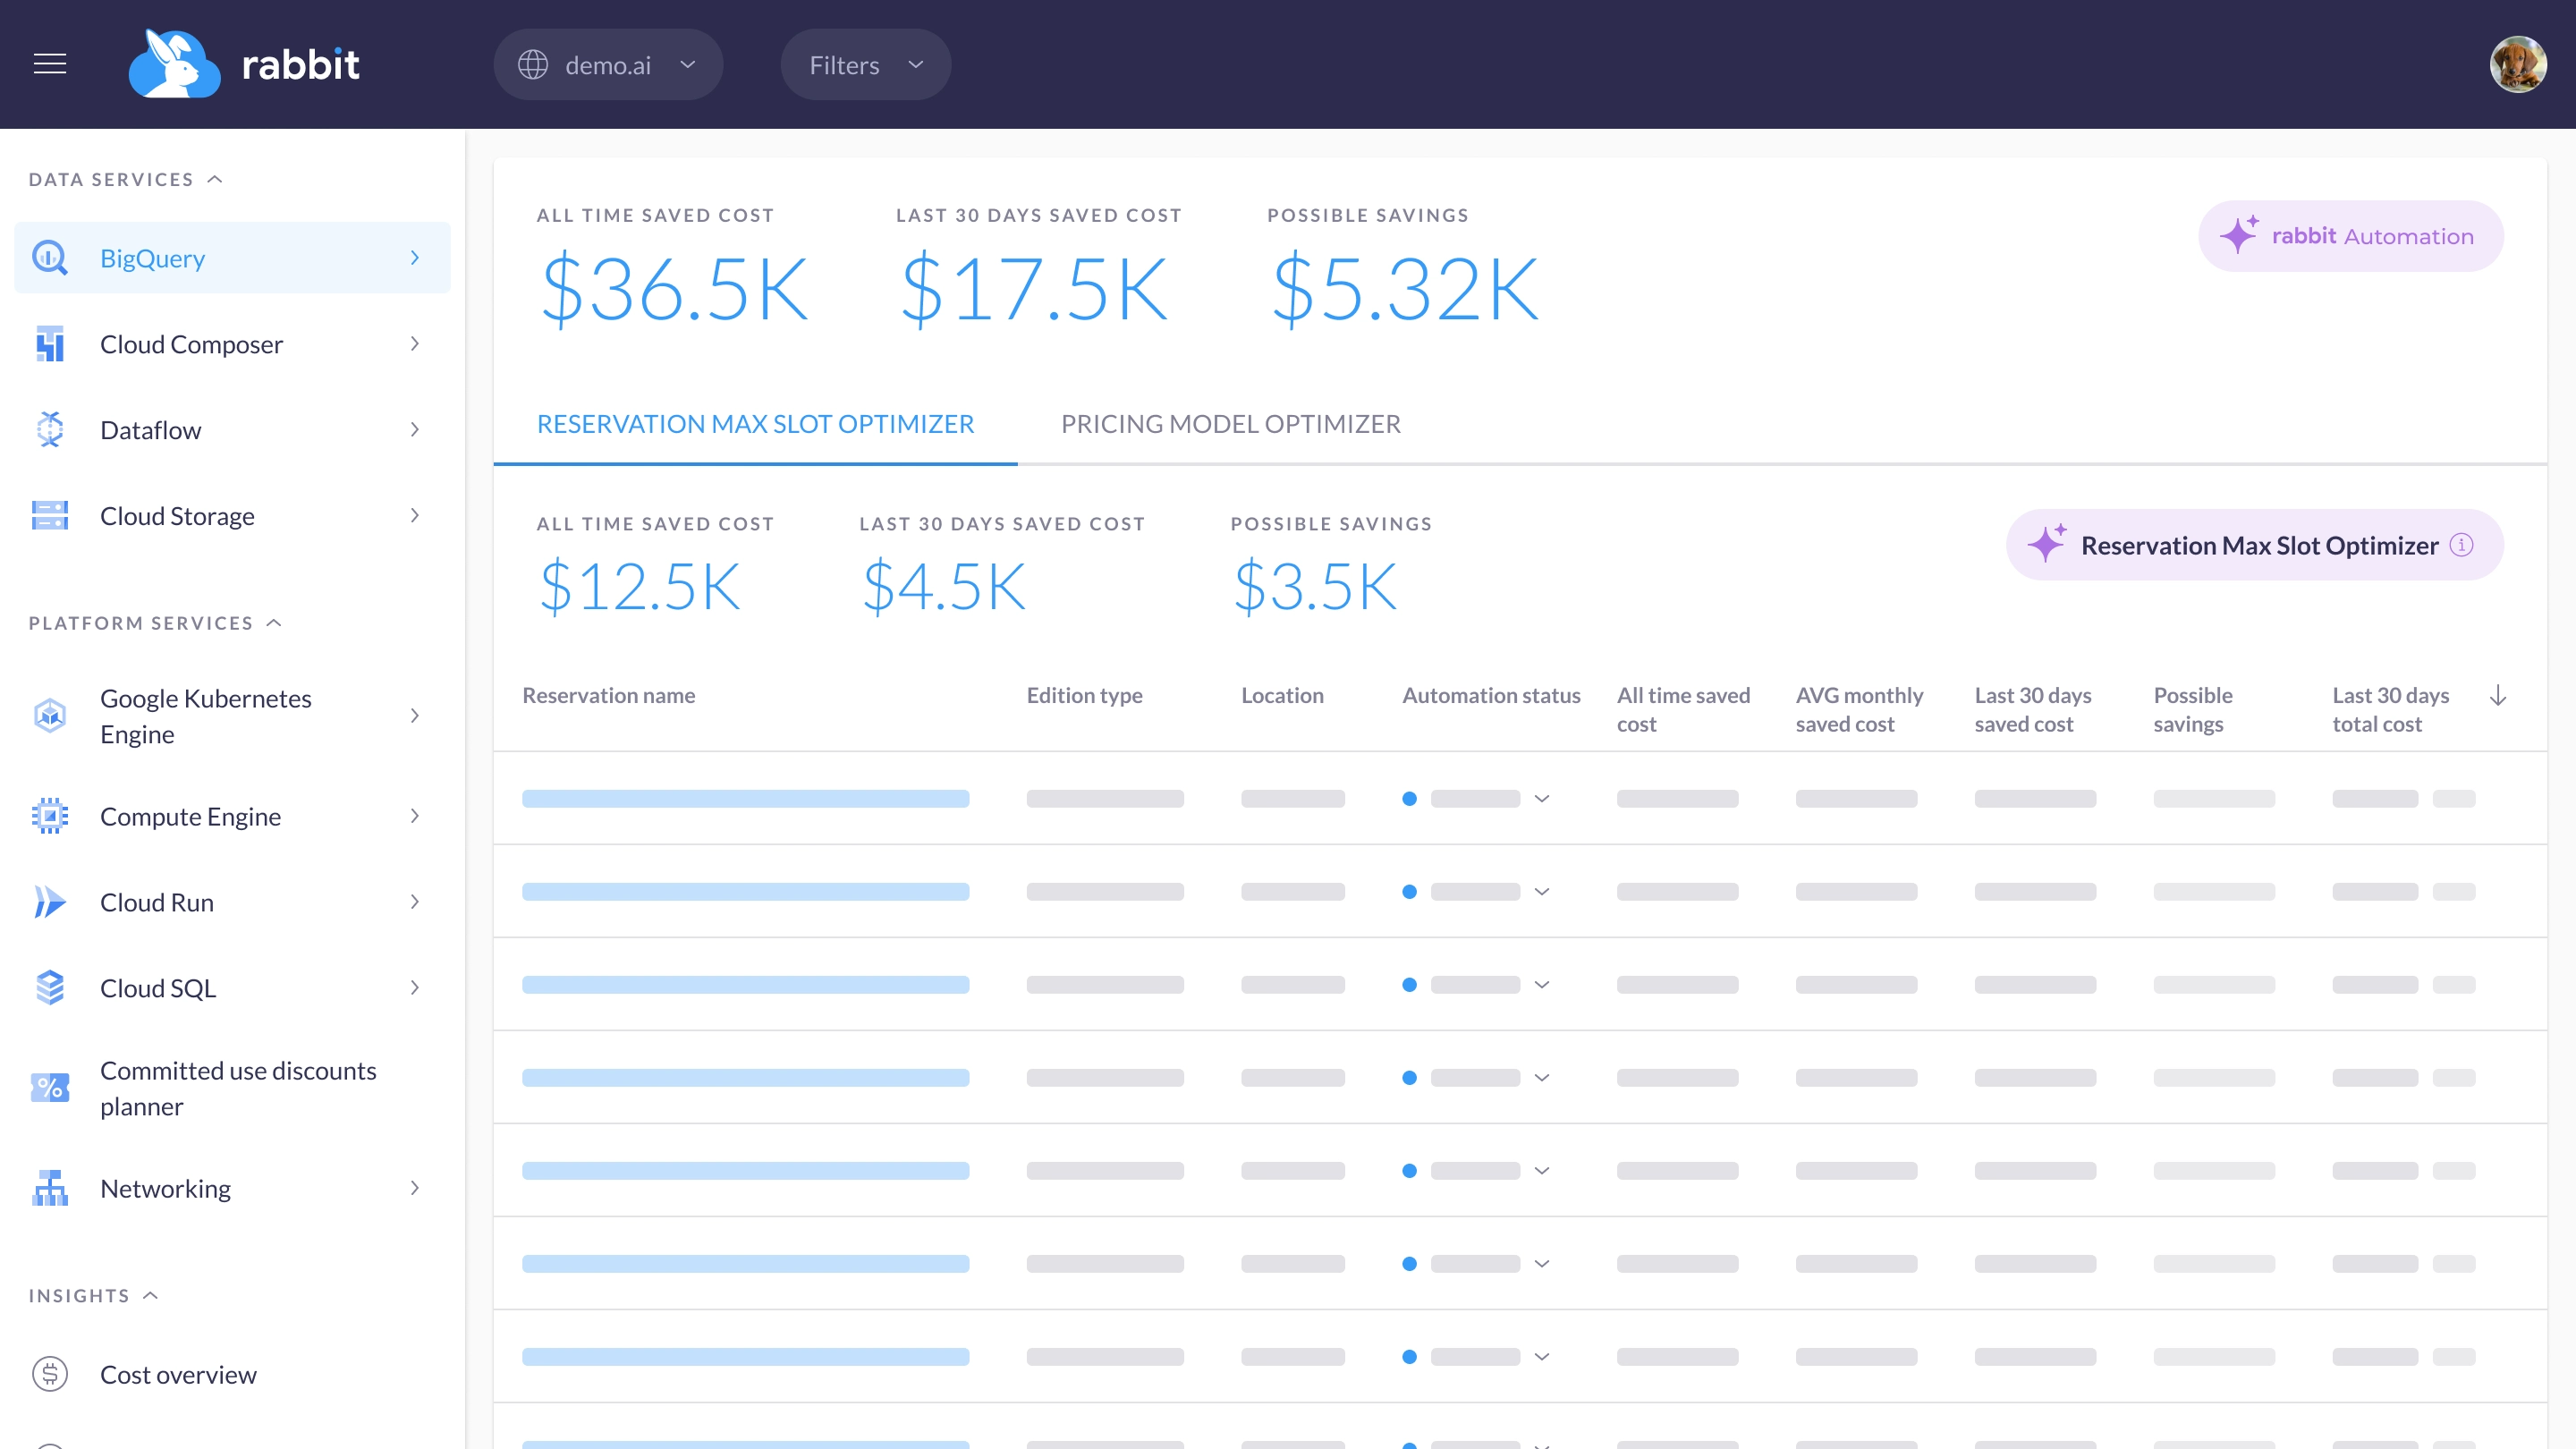
Task: Collapse the PLATFORM SERVICES section
Action: pyautogui.click(x=155, y=623)
